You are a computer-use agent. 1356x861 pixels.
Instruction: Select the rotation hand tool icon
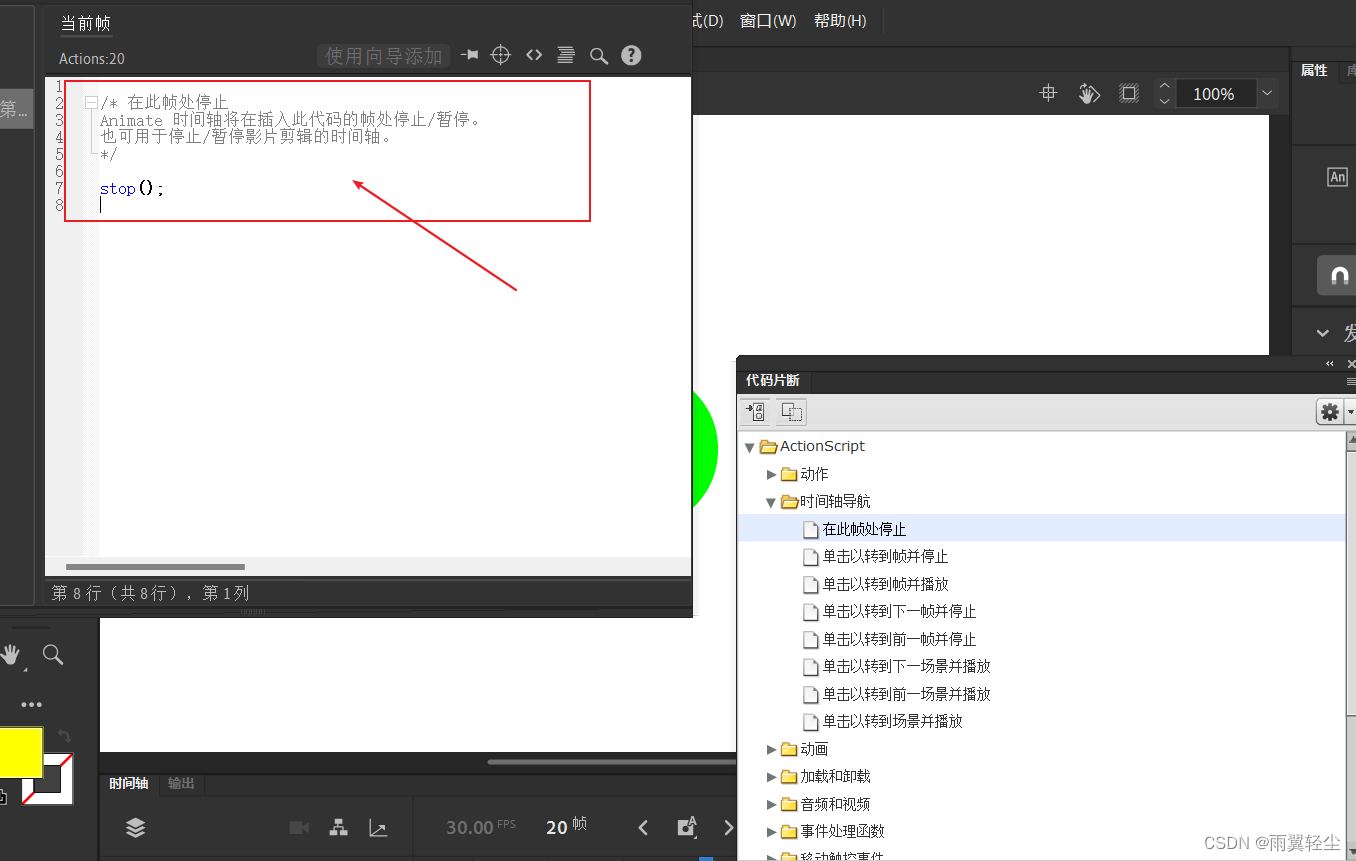(x=1089, y=93)
